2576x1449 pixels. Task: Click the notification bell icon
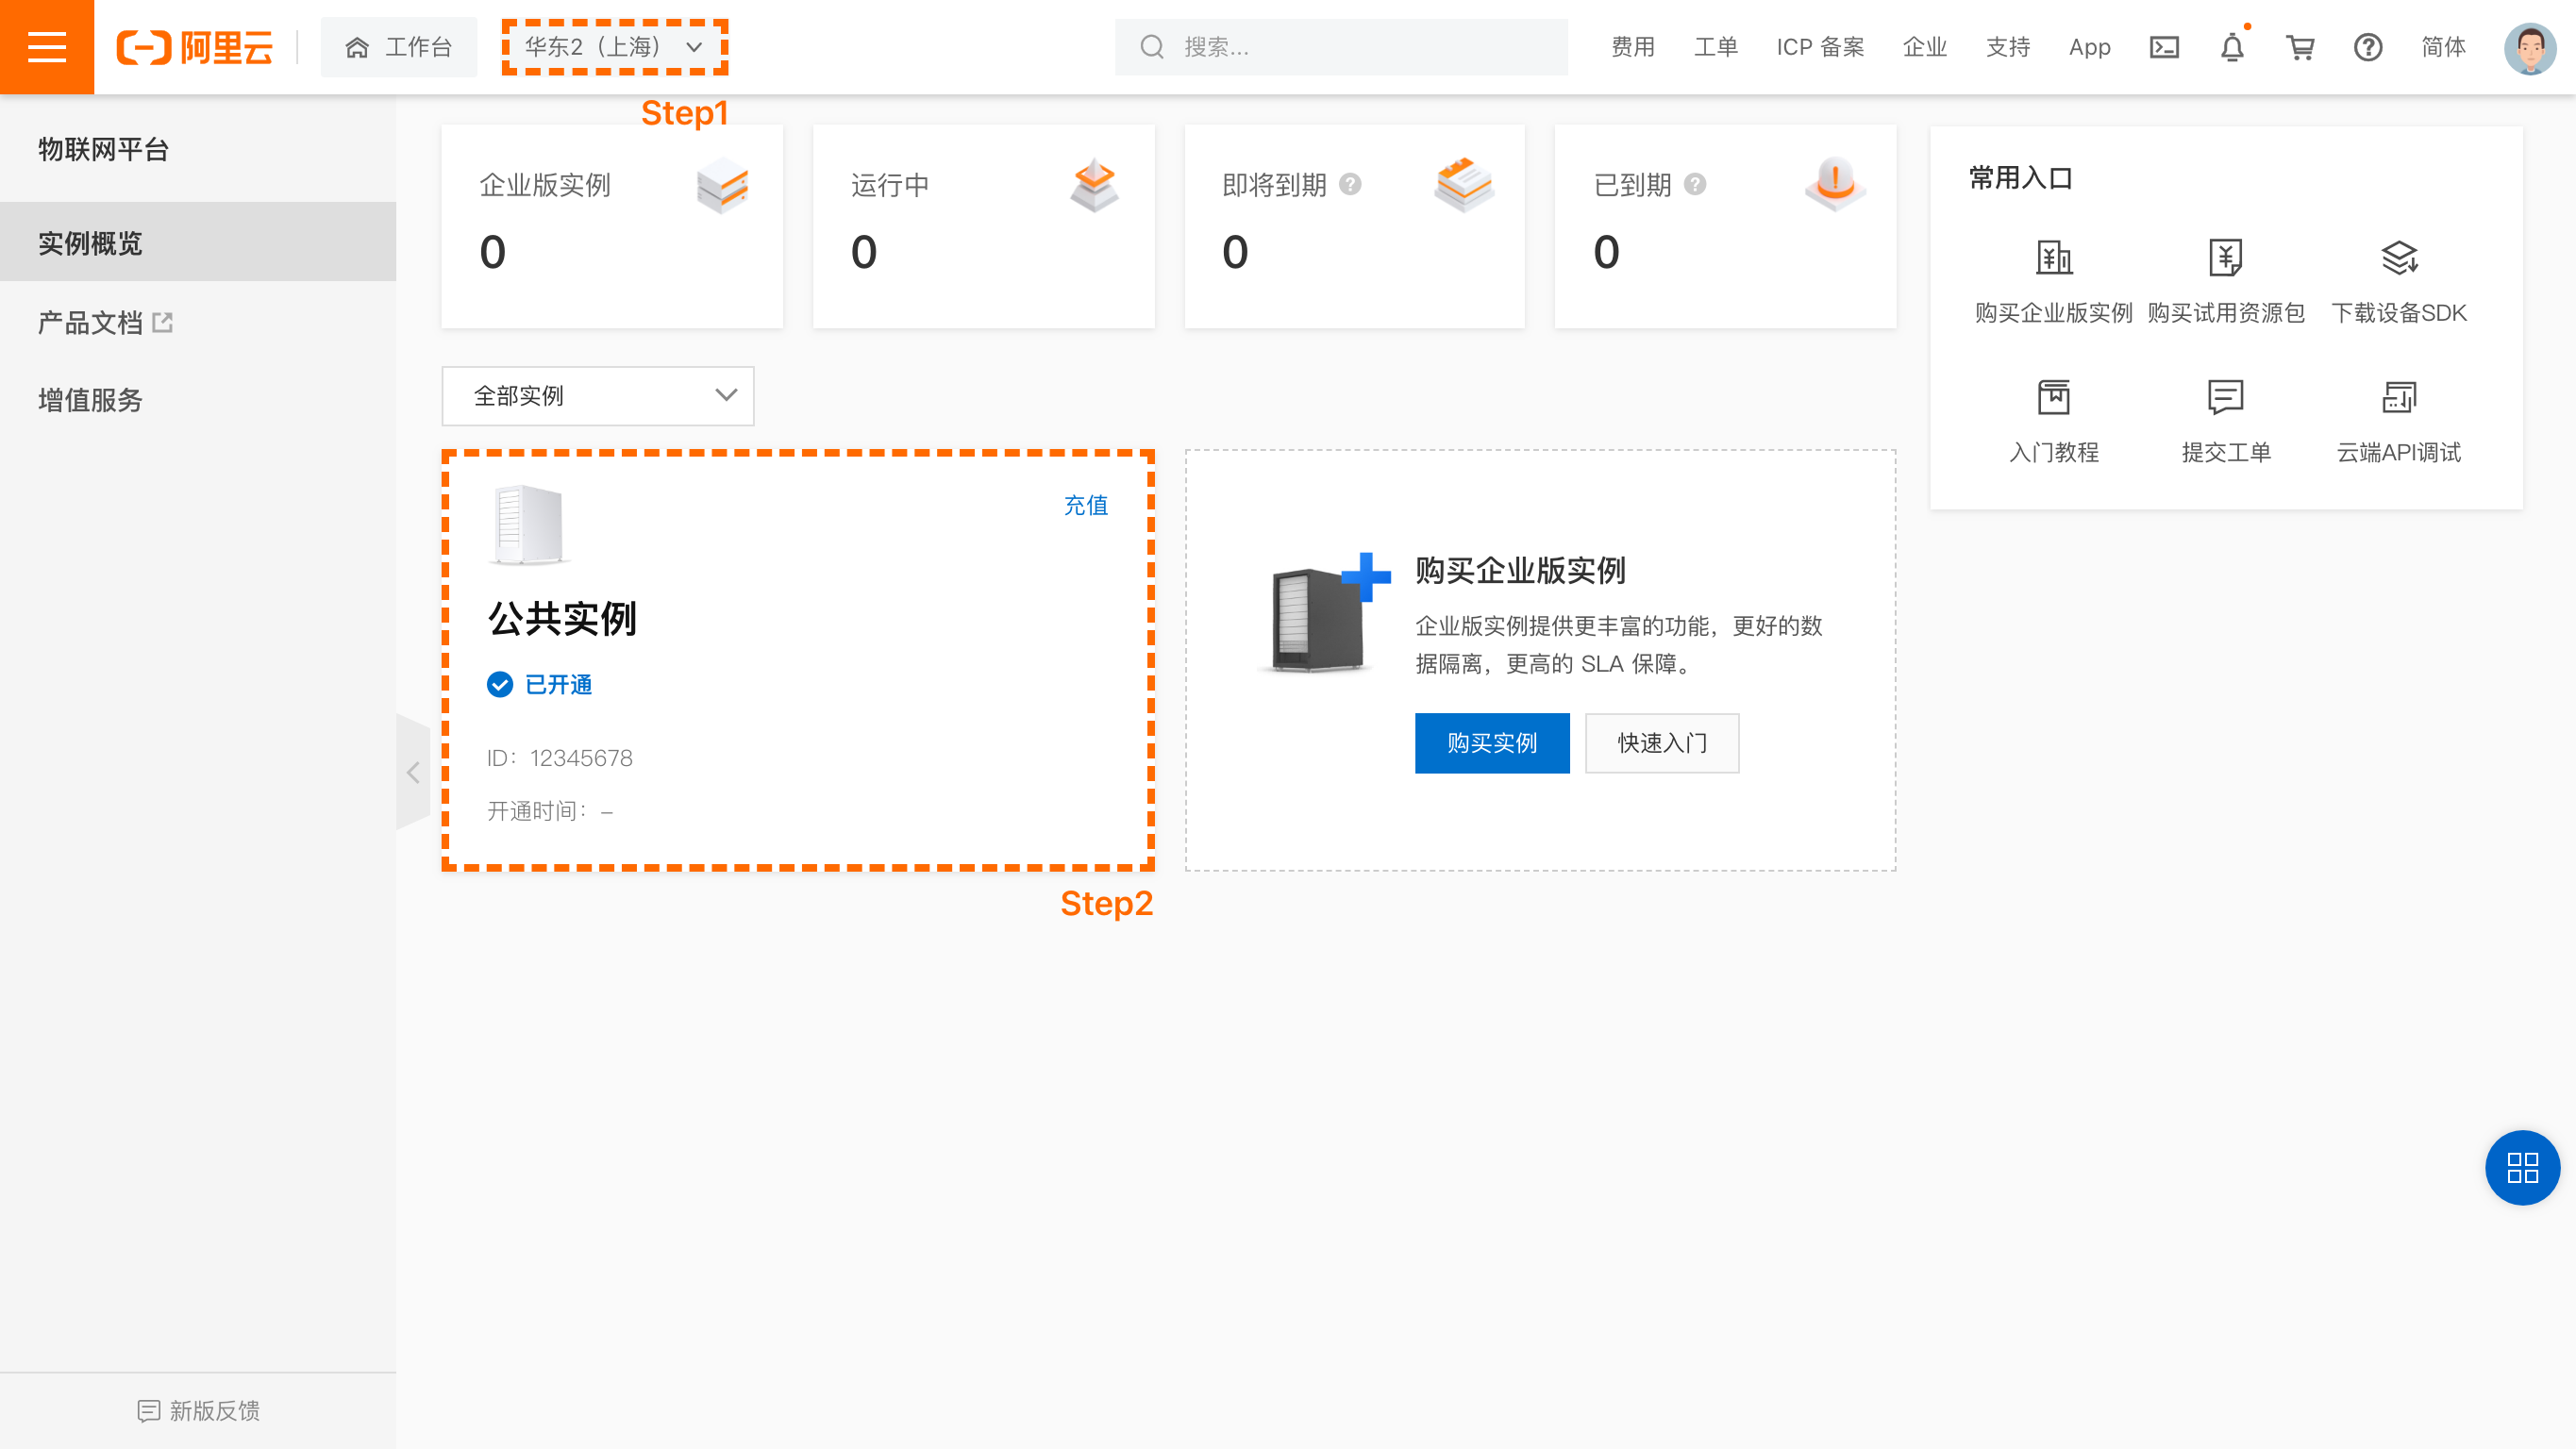point(2232,47)
